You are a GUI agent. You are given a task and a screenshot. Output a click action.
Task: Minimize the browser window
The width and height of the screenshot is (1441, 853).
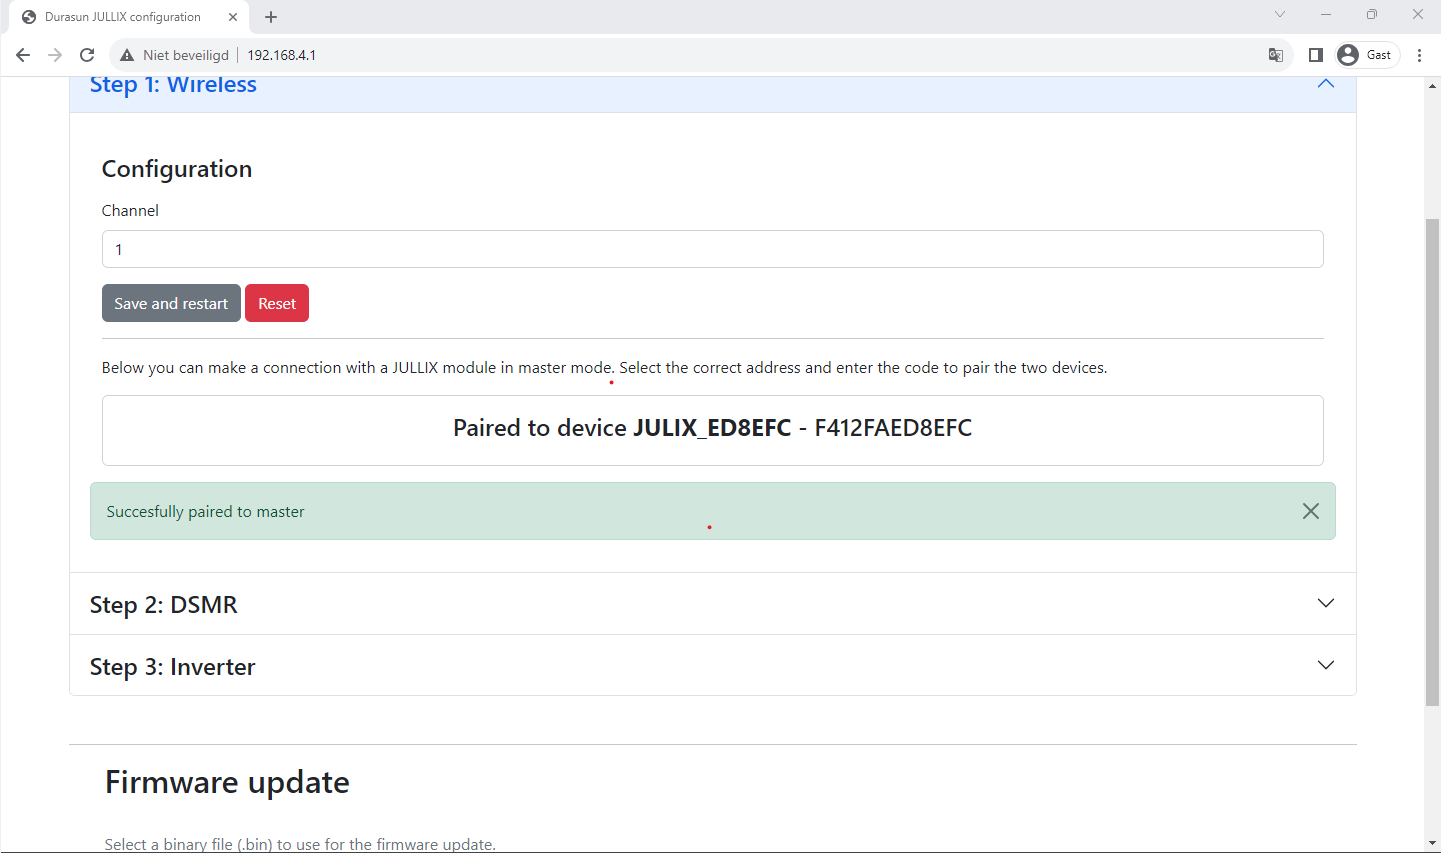coord(1326,14)
